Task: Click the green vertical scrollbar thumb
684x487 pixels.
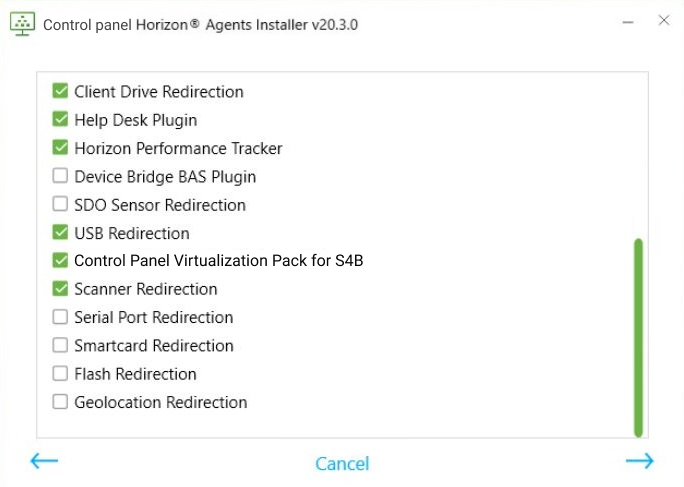Action: pos(638,336)
